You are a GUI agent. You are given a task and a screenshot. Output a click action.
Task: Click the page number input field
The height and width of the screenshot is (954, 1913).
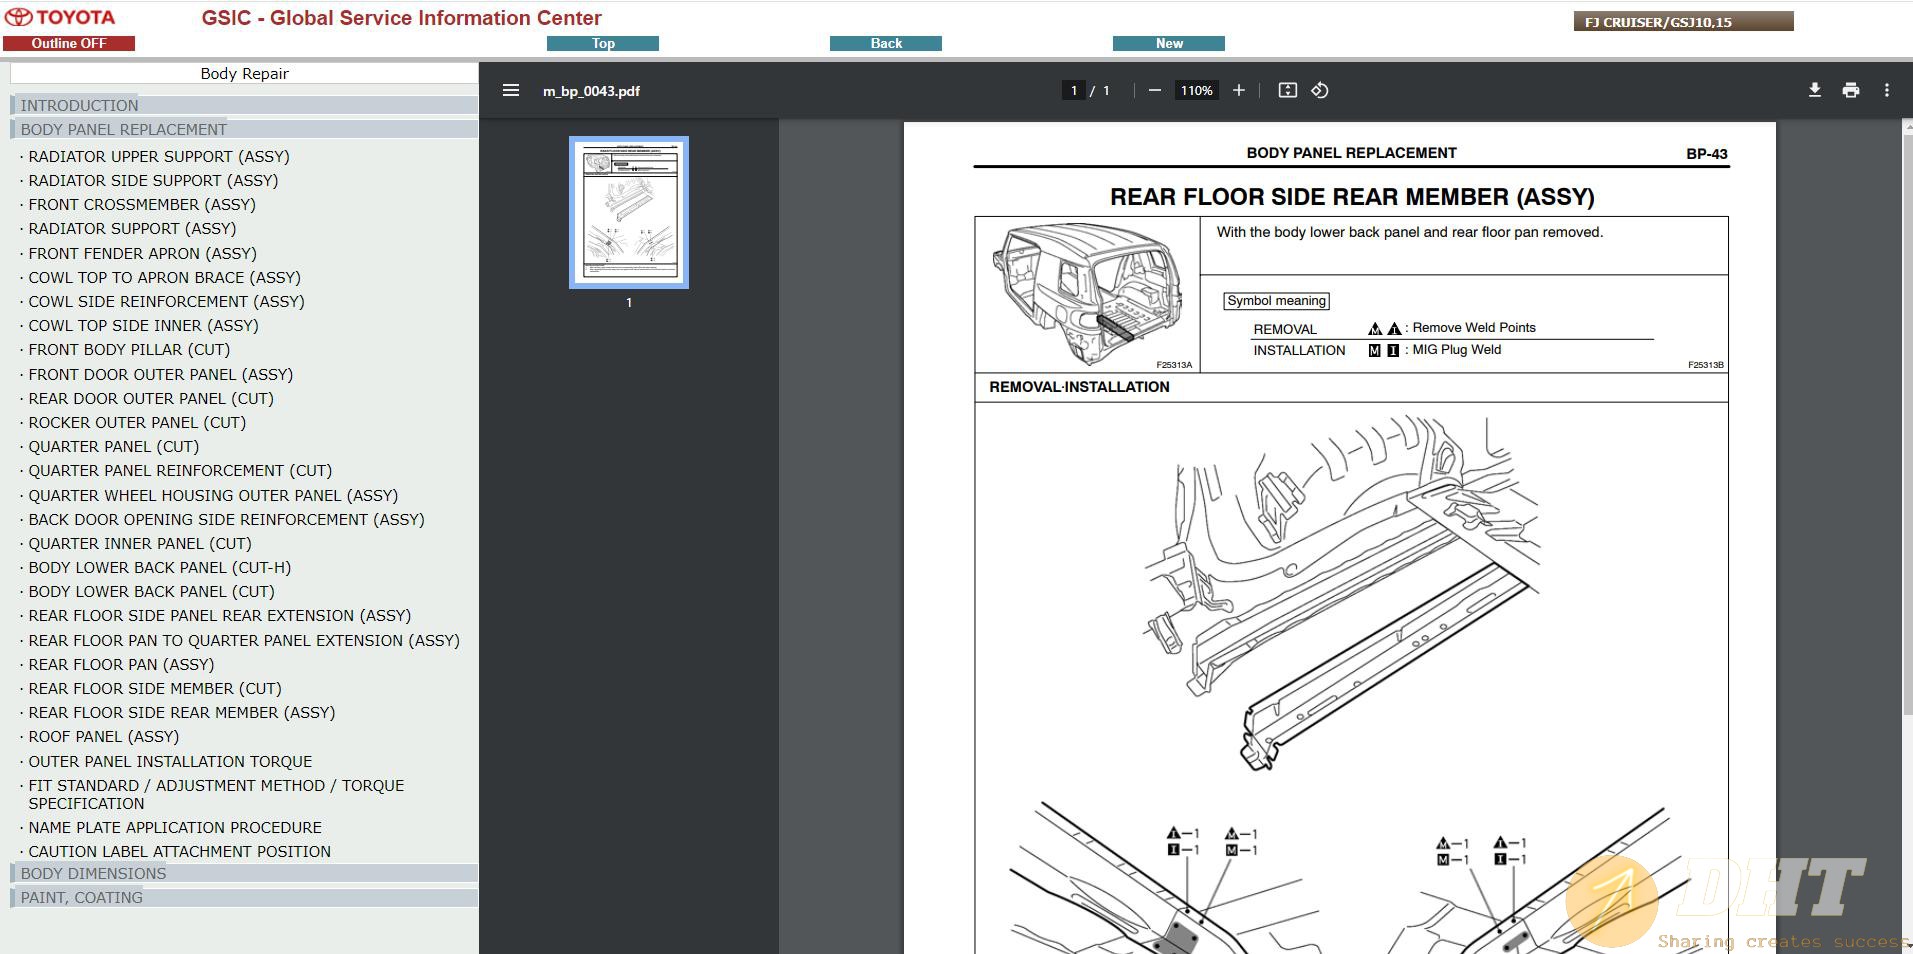(1074, 90)
